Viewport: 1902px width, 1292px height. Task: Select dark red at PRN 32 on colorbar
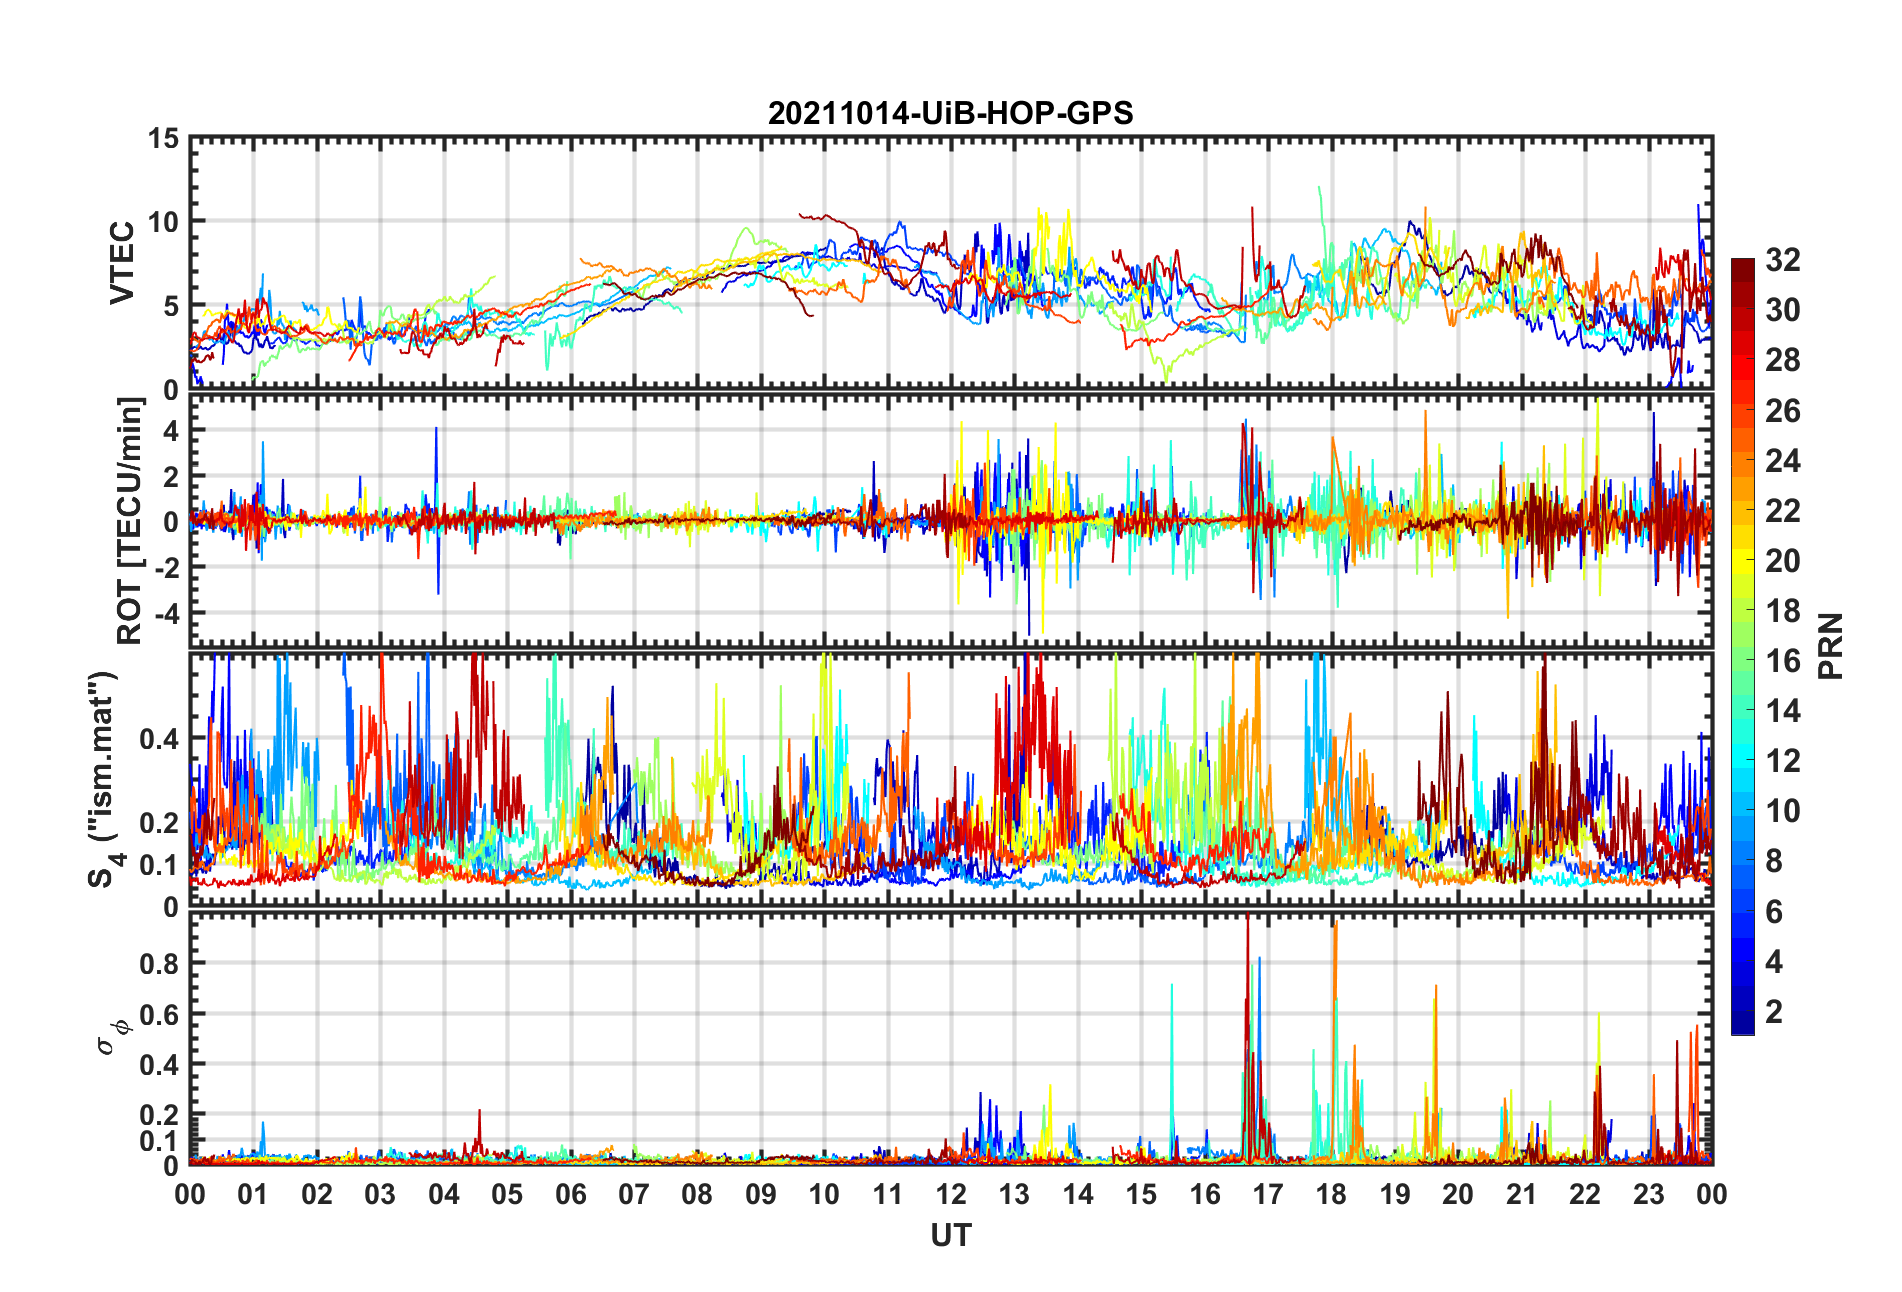1743,265
